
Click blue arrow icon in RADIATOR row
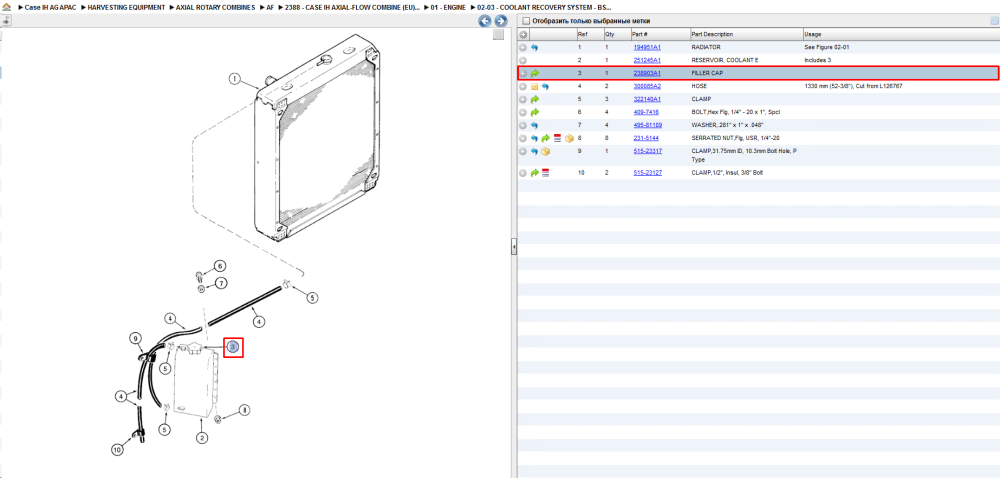tap(534, 47)
